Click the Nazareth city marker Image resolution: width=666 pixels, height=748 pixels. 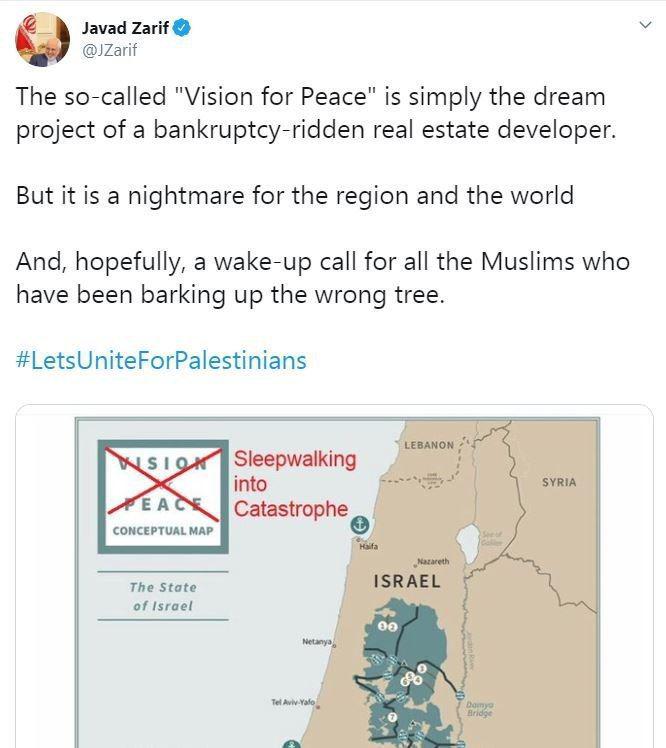click(x=432, y=562)
